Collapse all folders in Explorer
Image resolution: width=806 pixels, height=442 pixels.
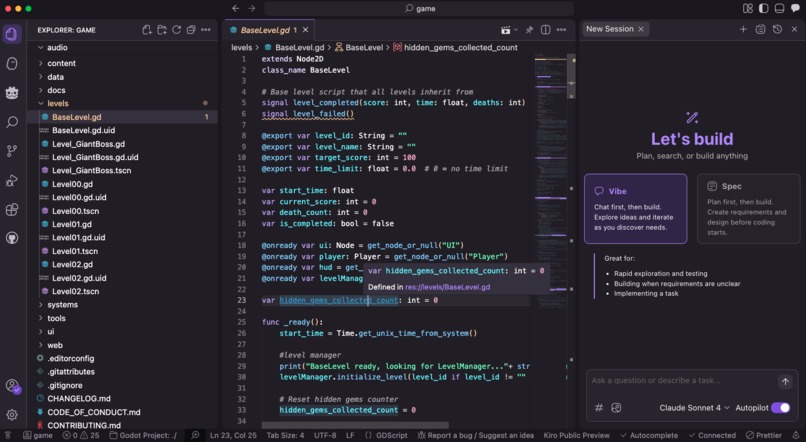coord(191,30)
